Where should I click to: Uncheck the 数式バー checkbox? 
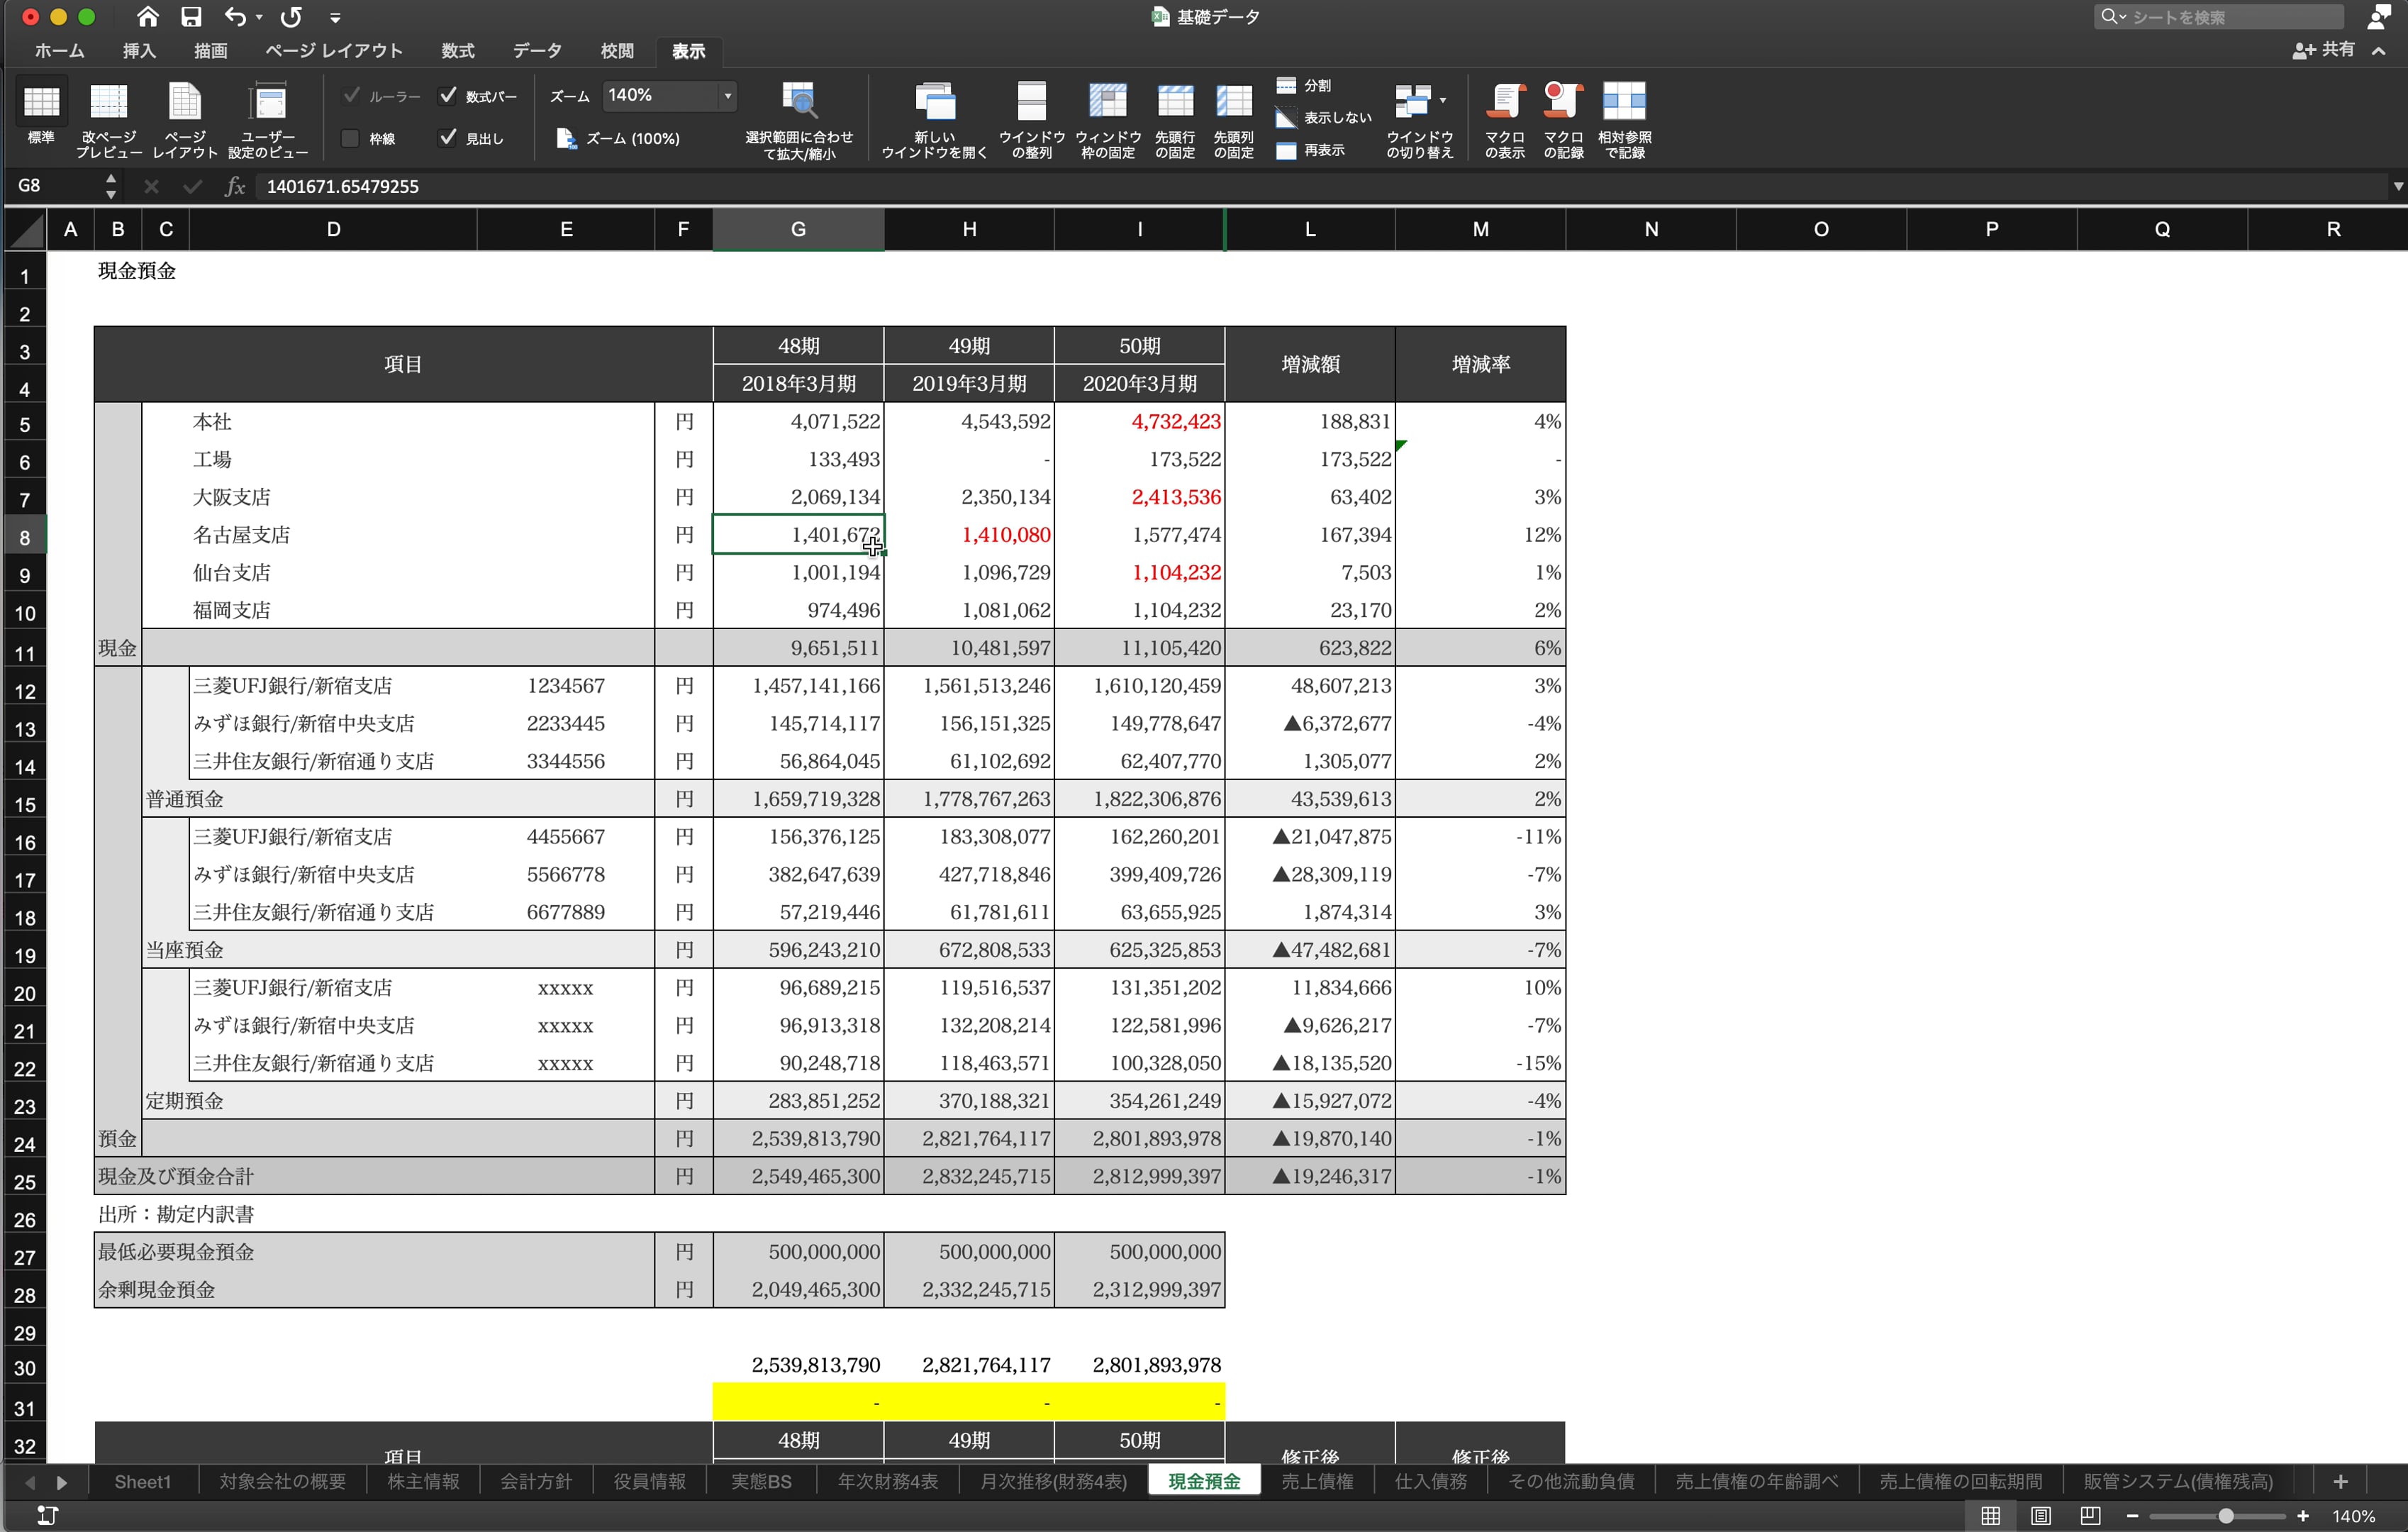point(448,96)
